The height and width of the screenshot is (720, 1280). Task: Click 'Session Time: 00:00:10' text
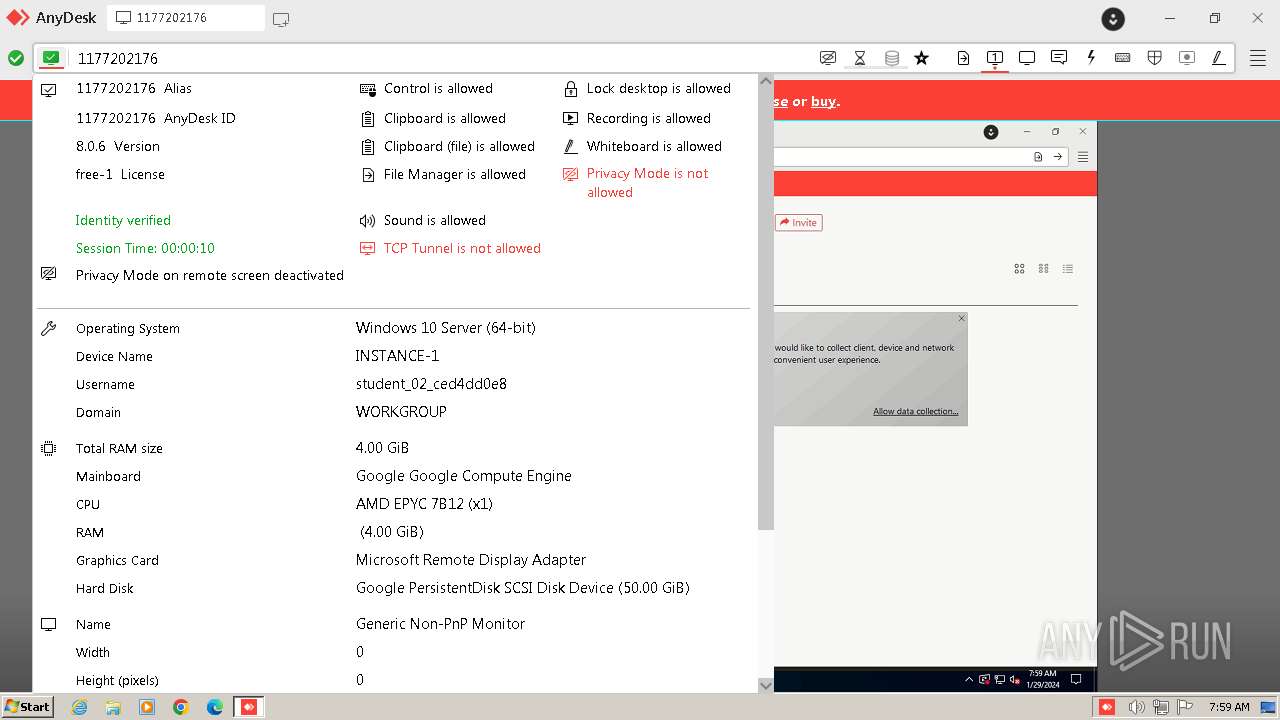[145, 248]
